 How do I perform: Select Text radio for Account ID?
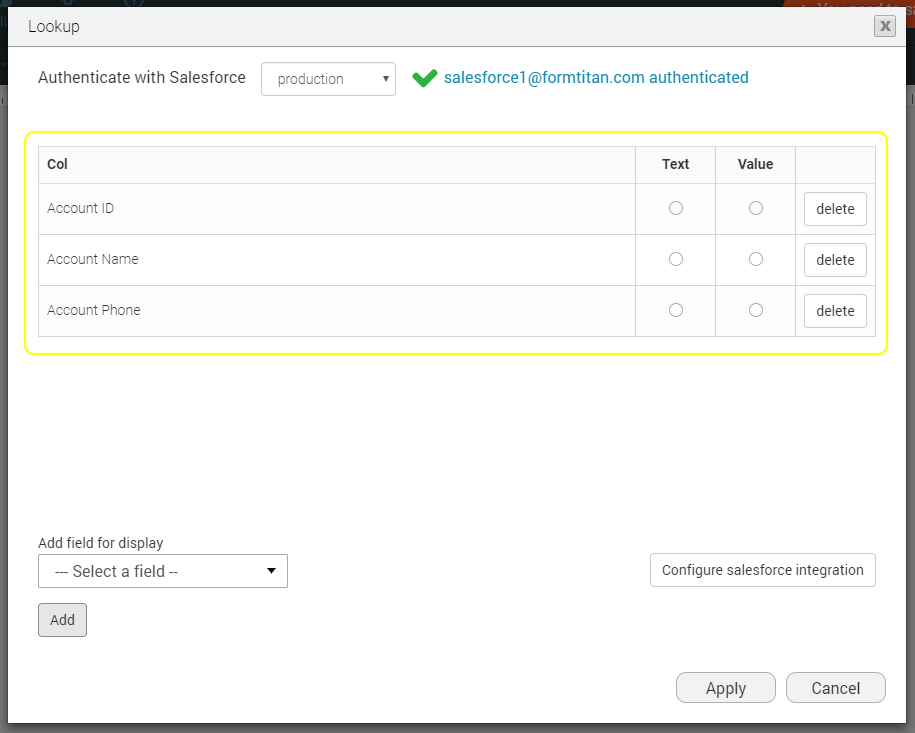pos(676,208)
